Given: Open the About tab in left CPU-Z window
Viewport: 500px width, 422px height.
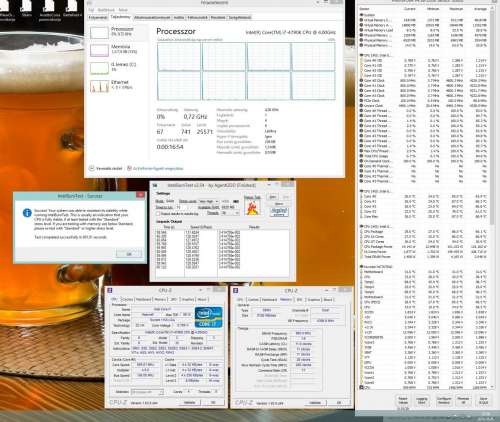Looking at the screenshot, I should tap(202, 299).
